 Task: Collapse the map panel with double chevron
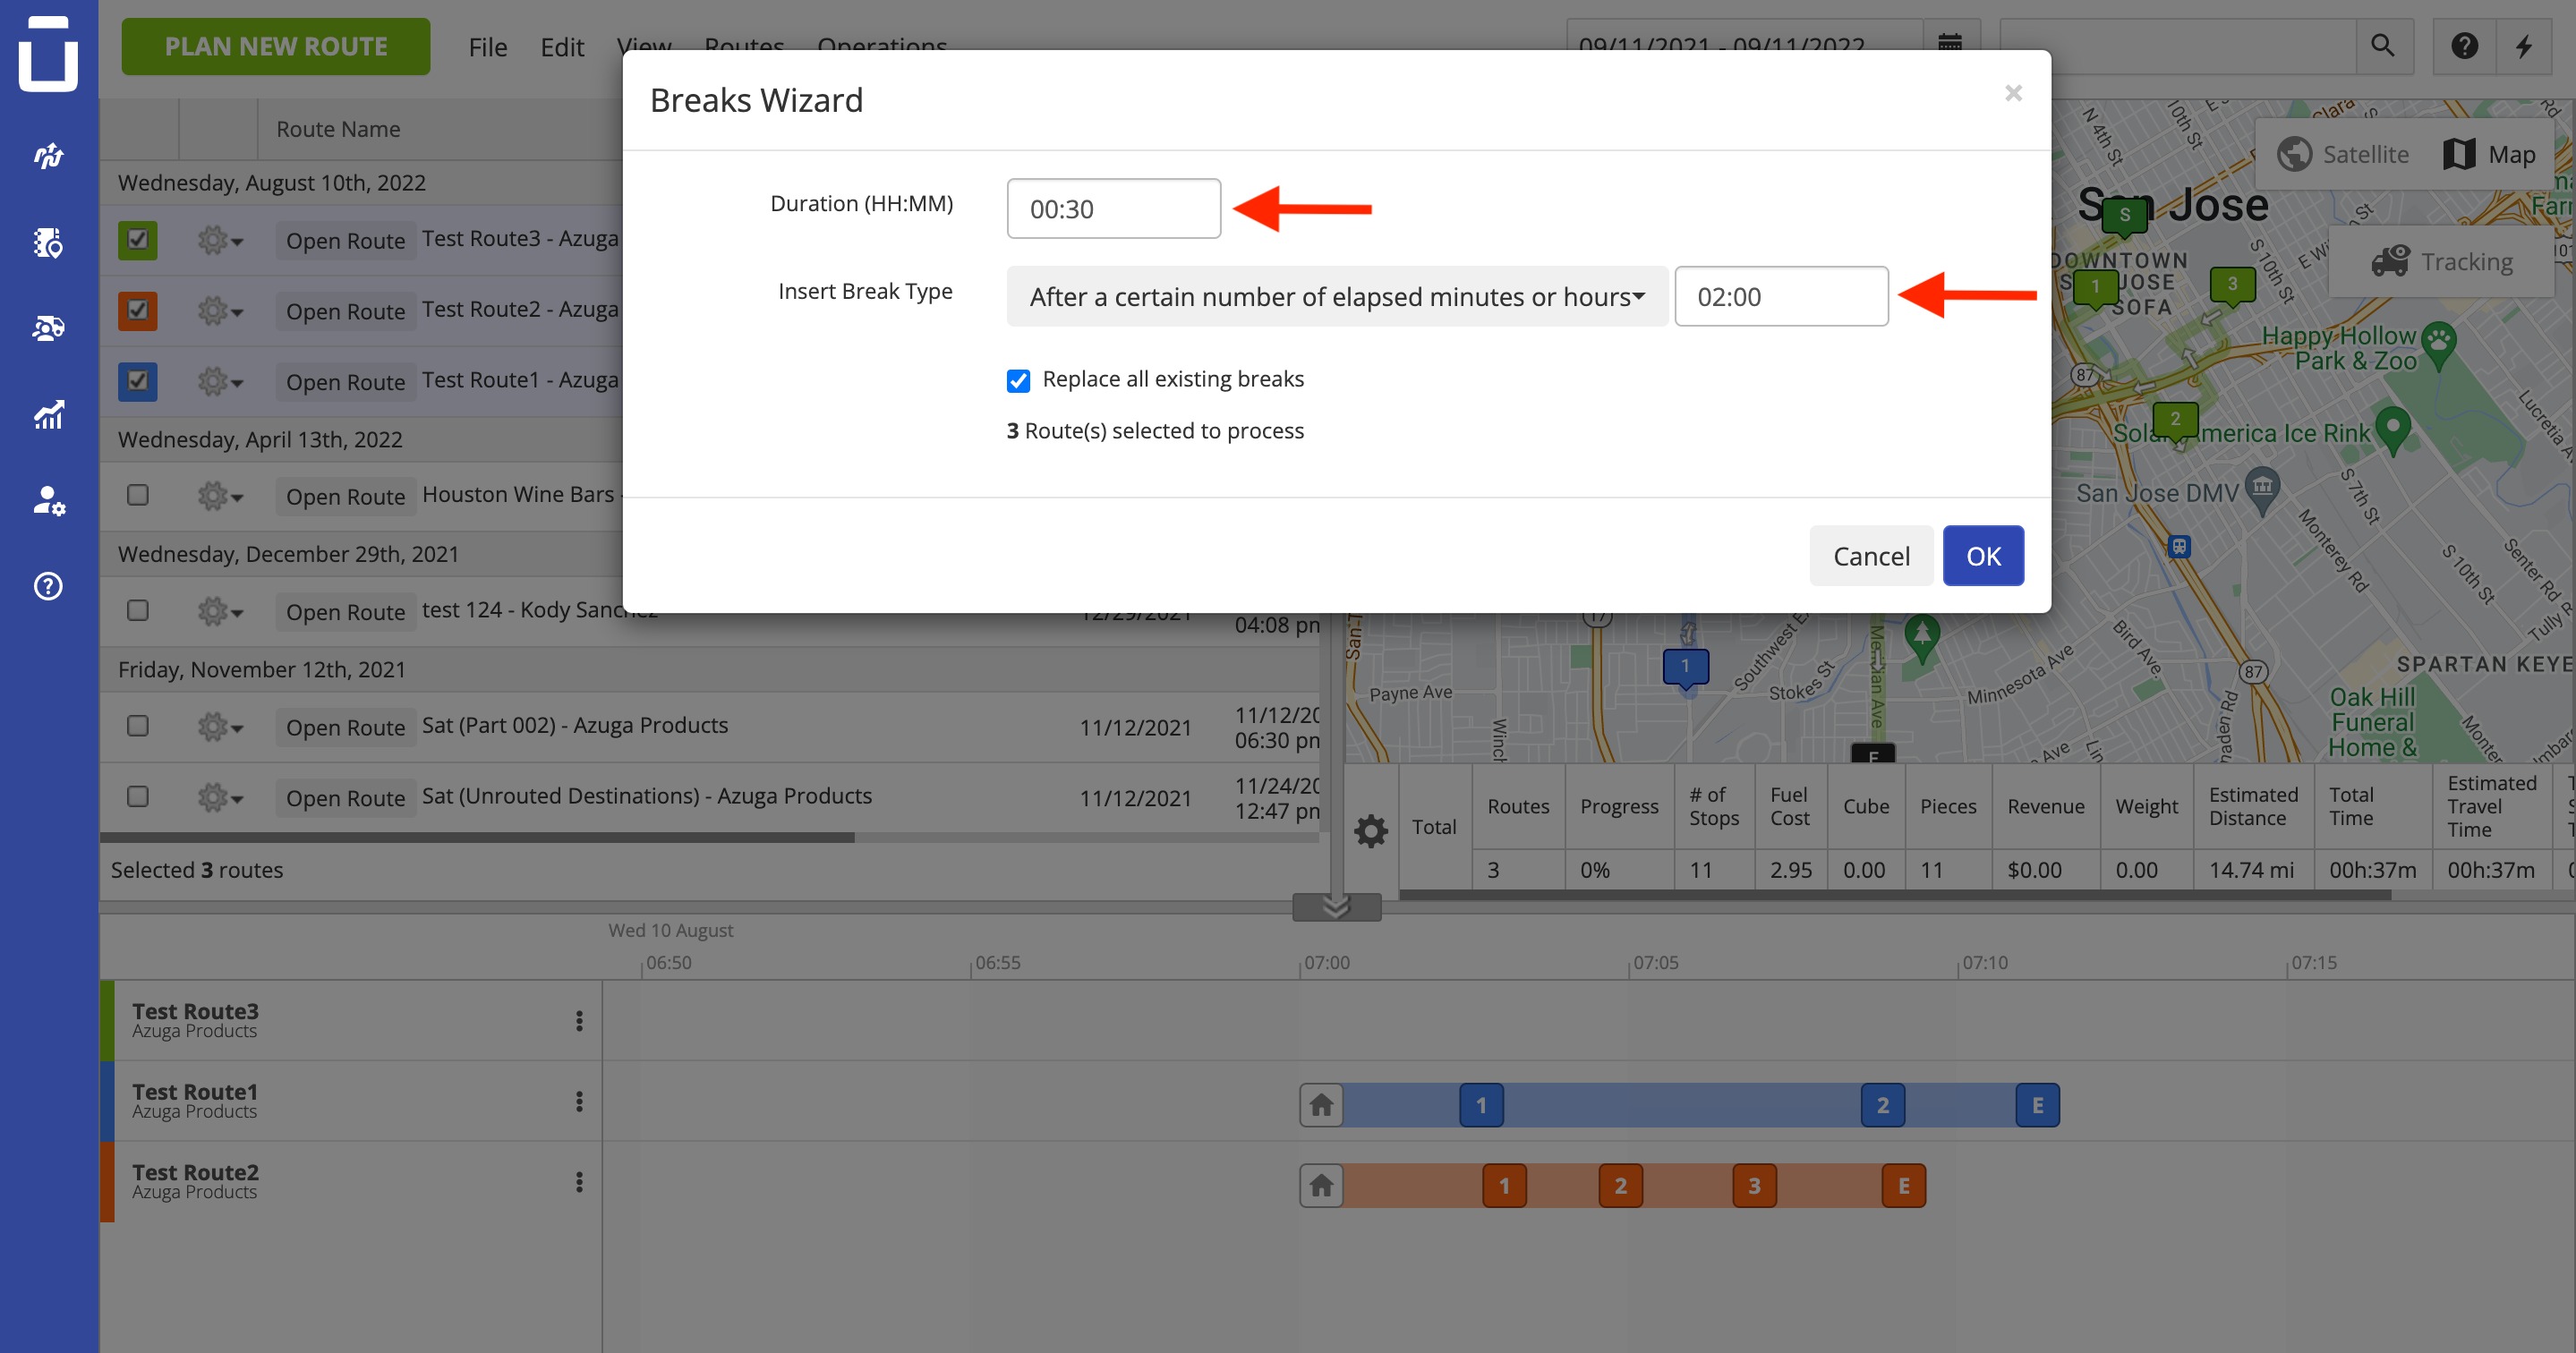coord(1337,907)
